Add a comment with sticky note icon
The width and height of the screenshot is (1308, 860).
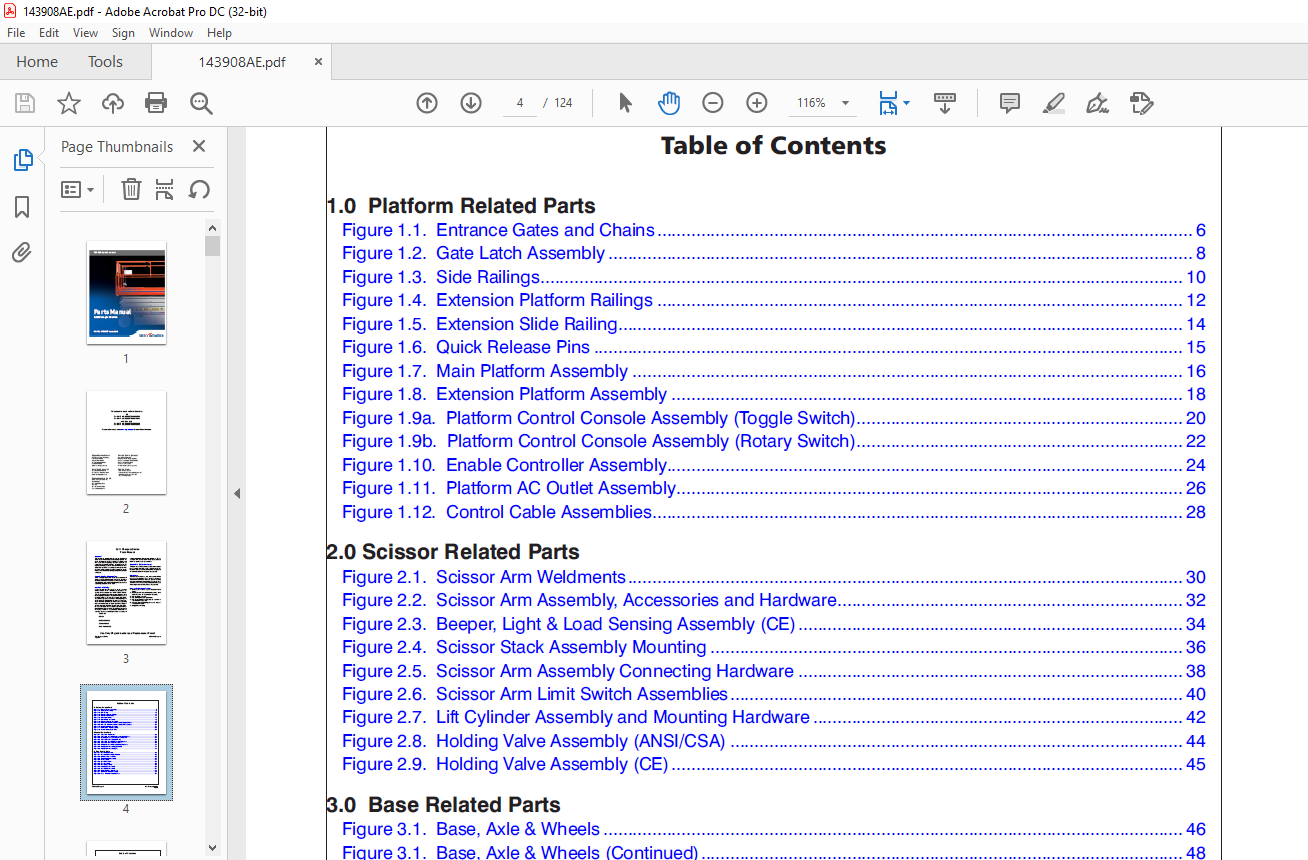(x=1010, y=103)
